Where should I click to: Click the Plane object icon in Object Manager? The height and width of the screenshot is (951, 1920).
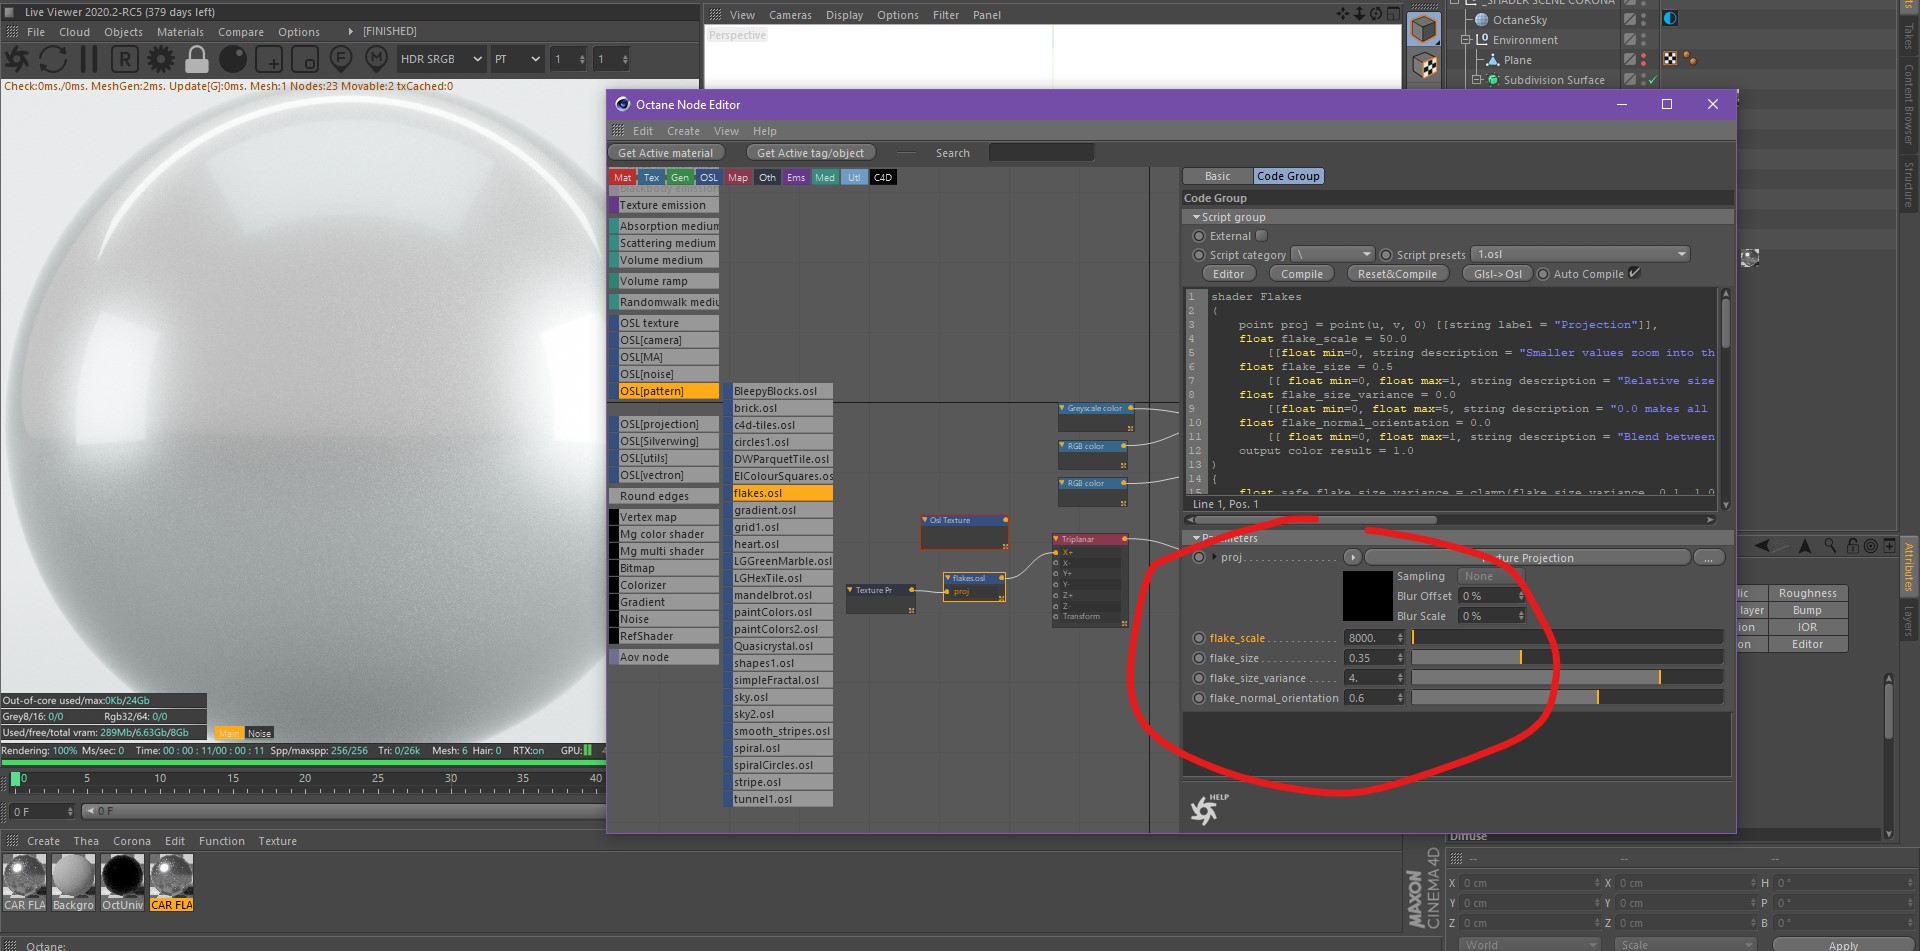pyautogui.click(x=1493, y=60)
